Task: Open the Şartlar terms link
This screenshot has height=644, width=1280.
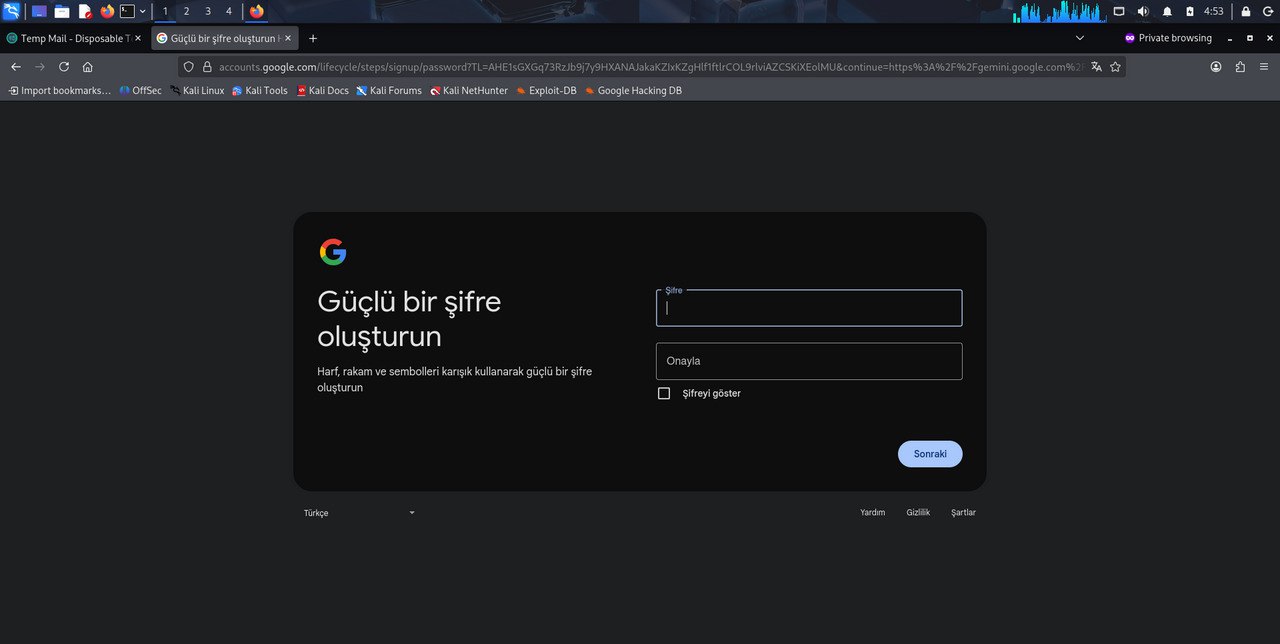Action: (x=963, y=512)
